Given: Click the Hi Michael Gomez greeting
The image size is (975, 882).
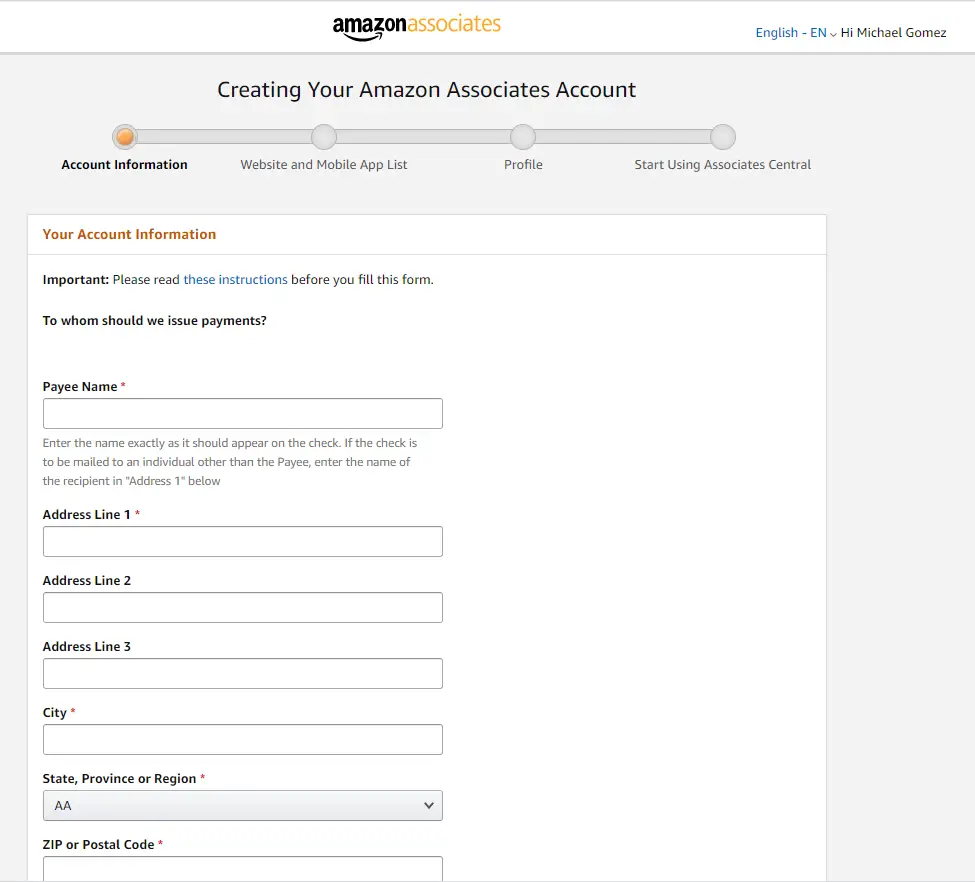Looking at the screenshot, I should click(894, 33).
